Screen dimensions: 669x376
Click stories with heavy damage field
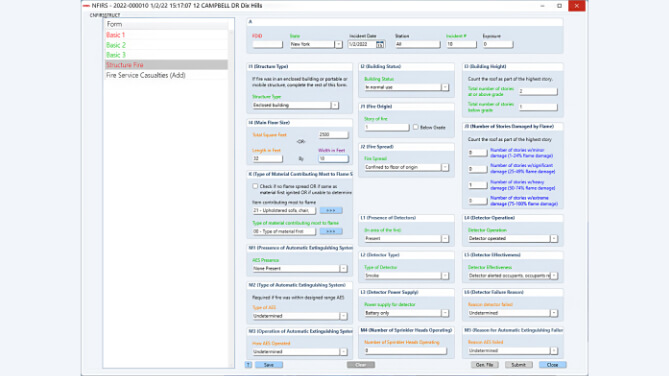[x=477, y=185]
